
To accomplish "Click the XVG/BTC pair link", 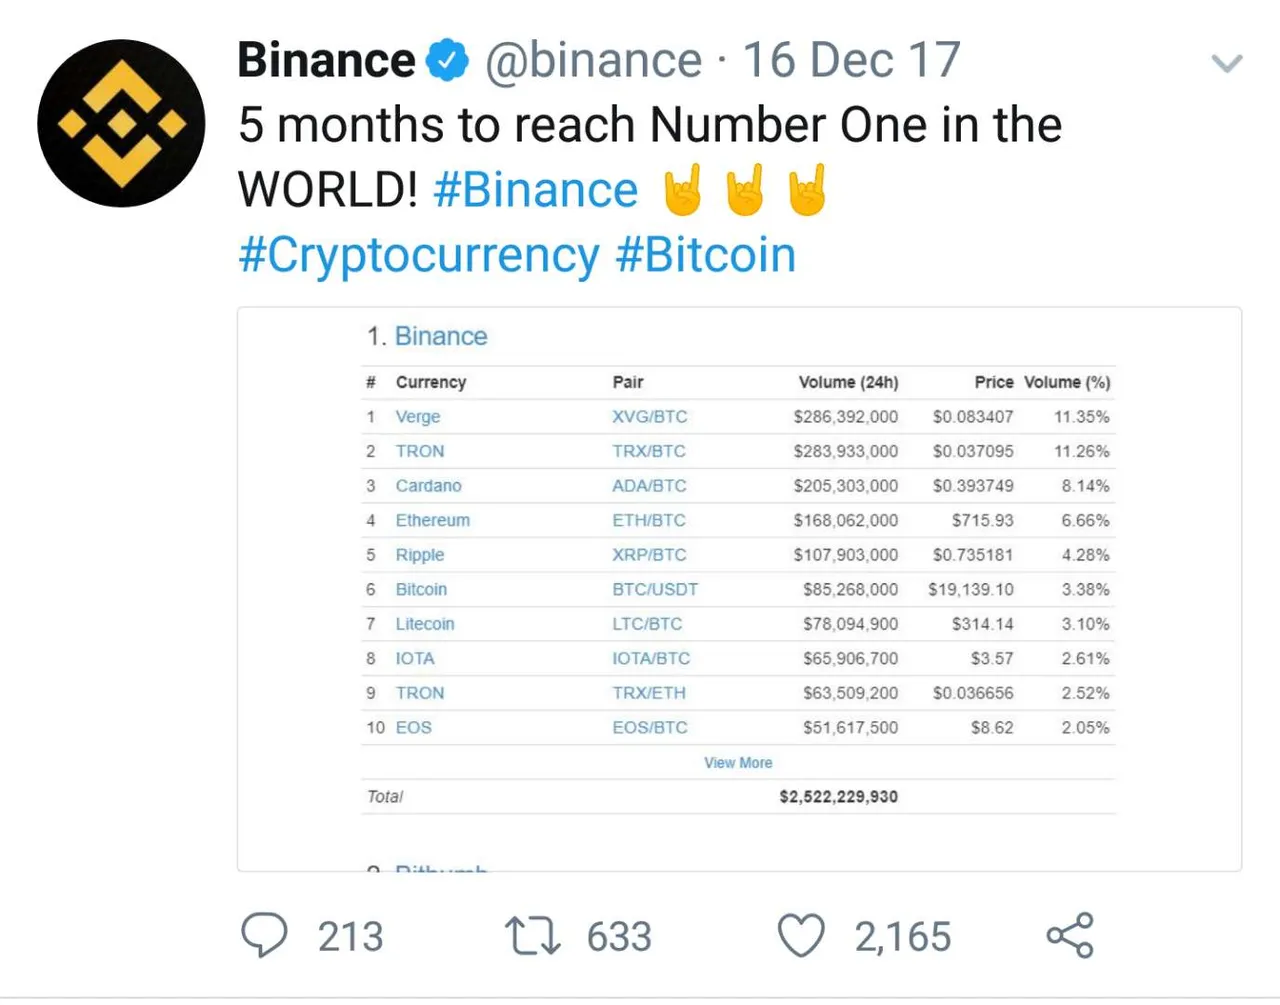I will 650,417.
